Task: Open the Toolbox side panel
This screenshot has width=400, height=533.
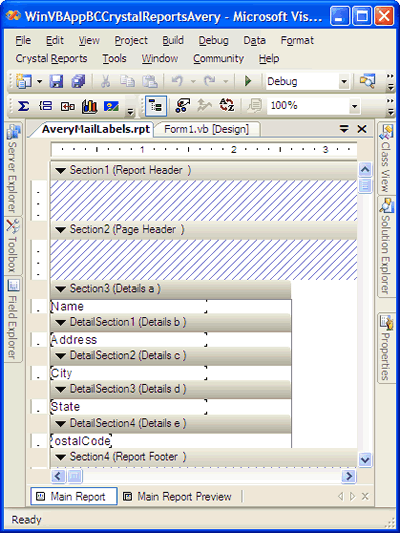Action: [x=13, y=246]
